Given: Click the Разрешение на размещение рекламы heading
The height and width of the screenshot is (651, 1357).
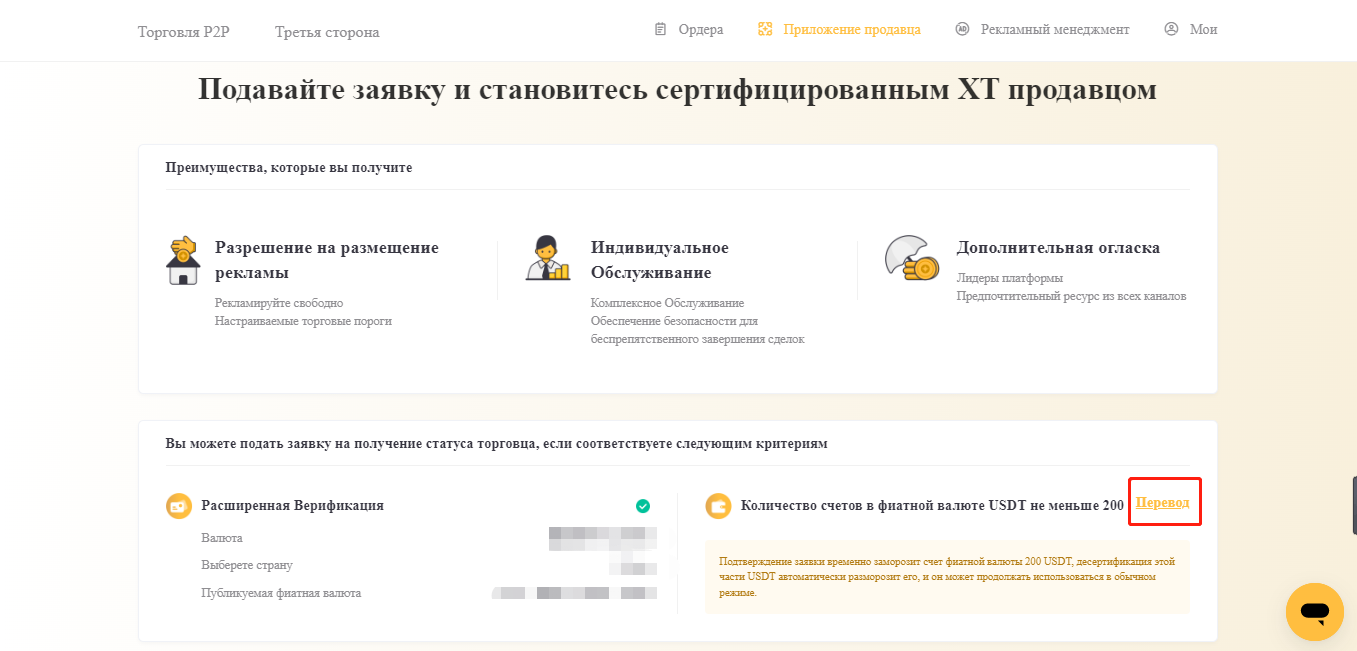Looking at the screenshot, I should tap(326, 260).
